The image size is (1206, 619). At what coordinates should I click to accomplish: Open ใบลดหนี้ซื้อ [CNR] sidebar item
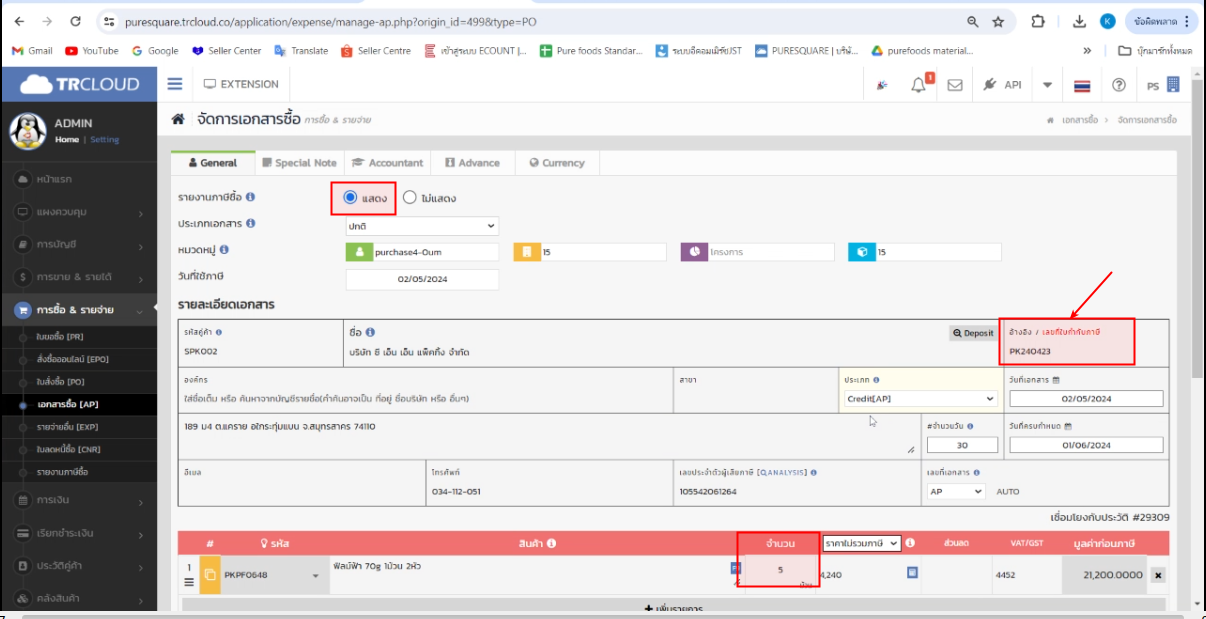(68, 449)
